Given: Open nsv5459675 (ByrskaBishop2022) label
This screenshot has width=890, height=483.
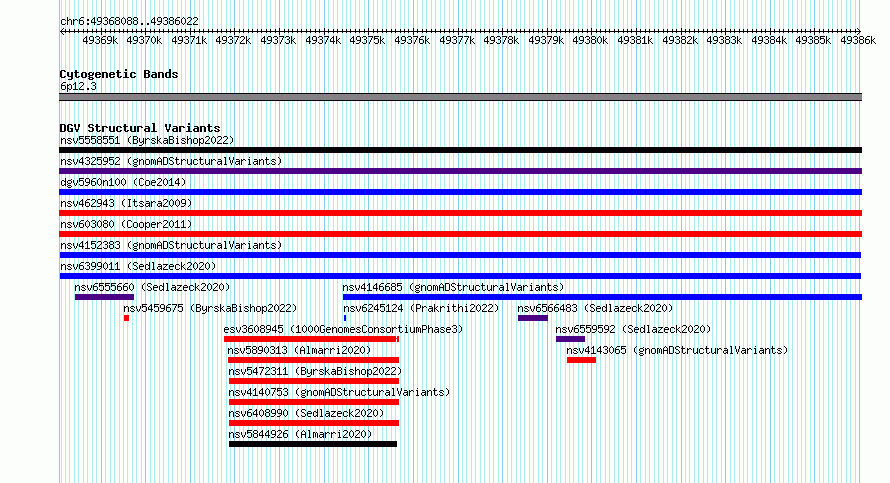Looking at the screenshot, I should [x=210, y=308].
